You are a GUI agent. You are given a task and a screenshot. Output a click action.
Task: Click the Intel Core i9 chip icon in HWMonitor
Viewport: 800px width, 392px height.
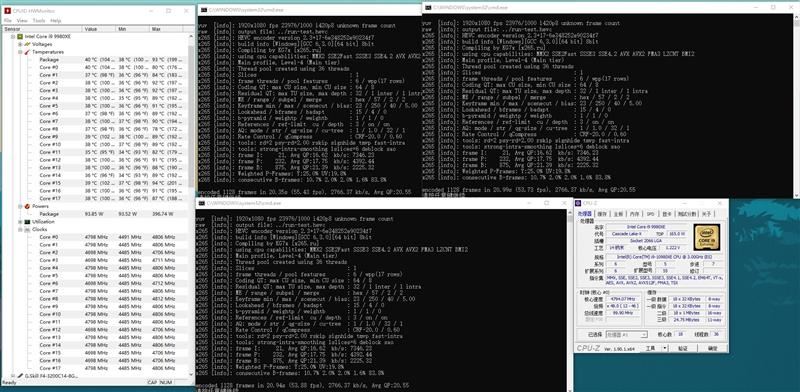coord(20,37)
